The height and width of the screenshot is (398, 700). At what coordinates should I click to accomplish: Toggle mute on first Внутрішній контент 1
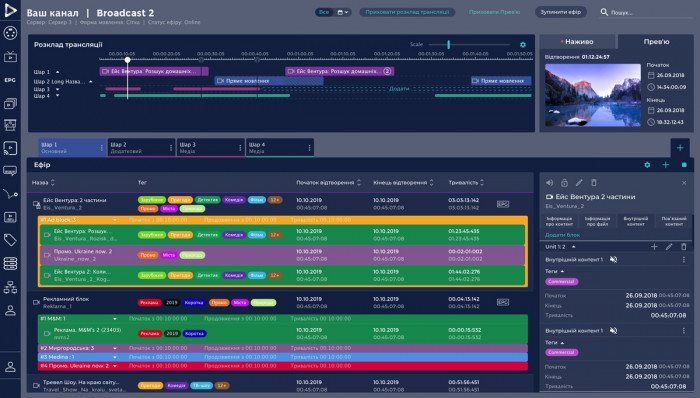613,259
